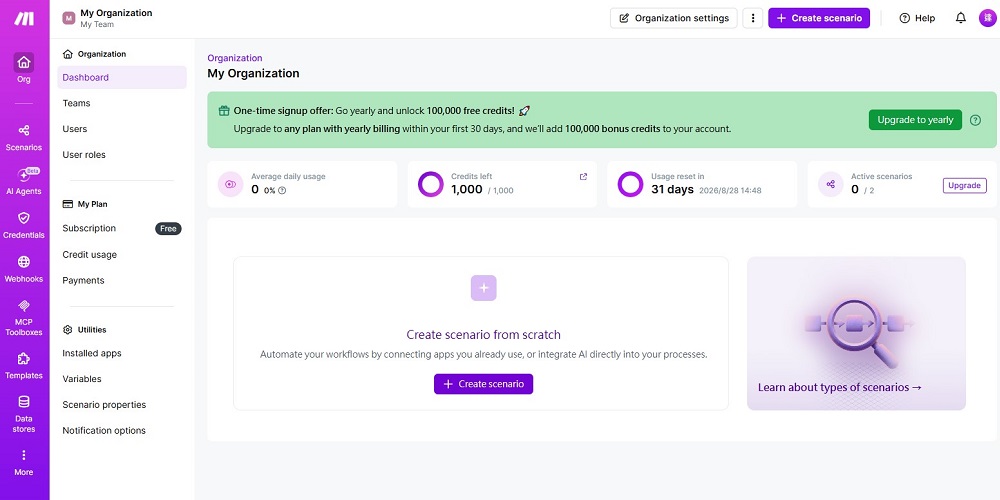Click the Free badge beside Subscription

pyautogui.click(x=168, y=228)
